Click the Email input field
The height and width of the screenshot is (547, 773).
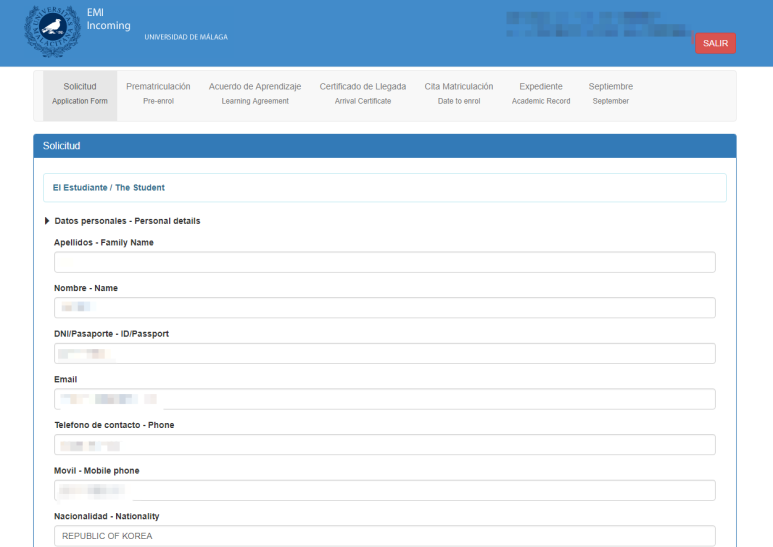[x=384, y=399]
